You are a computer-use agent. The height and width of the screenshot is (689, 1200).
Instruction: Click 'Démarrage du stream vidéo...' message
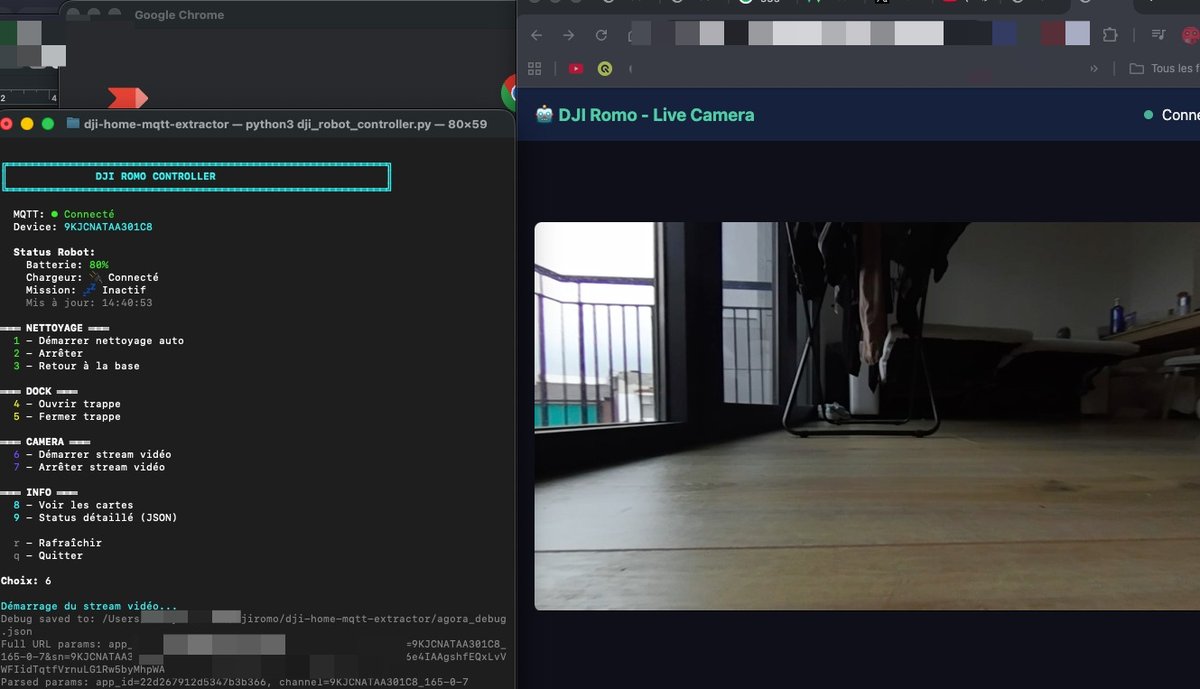[x=89, y=606]
